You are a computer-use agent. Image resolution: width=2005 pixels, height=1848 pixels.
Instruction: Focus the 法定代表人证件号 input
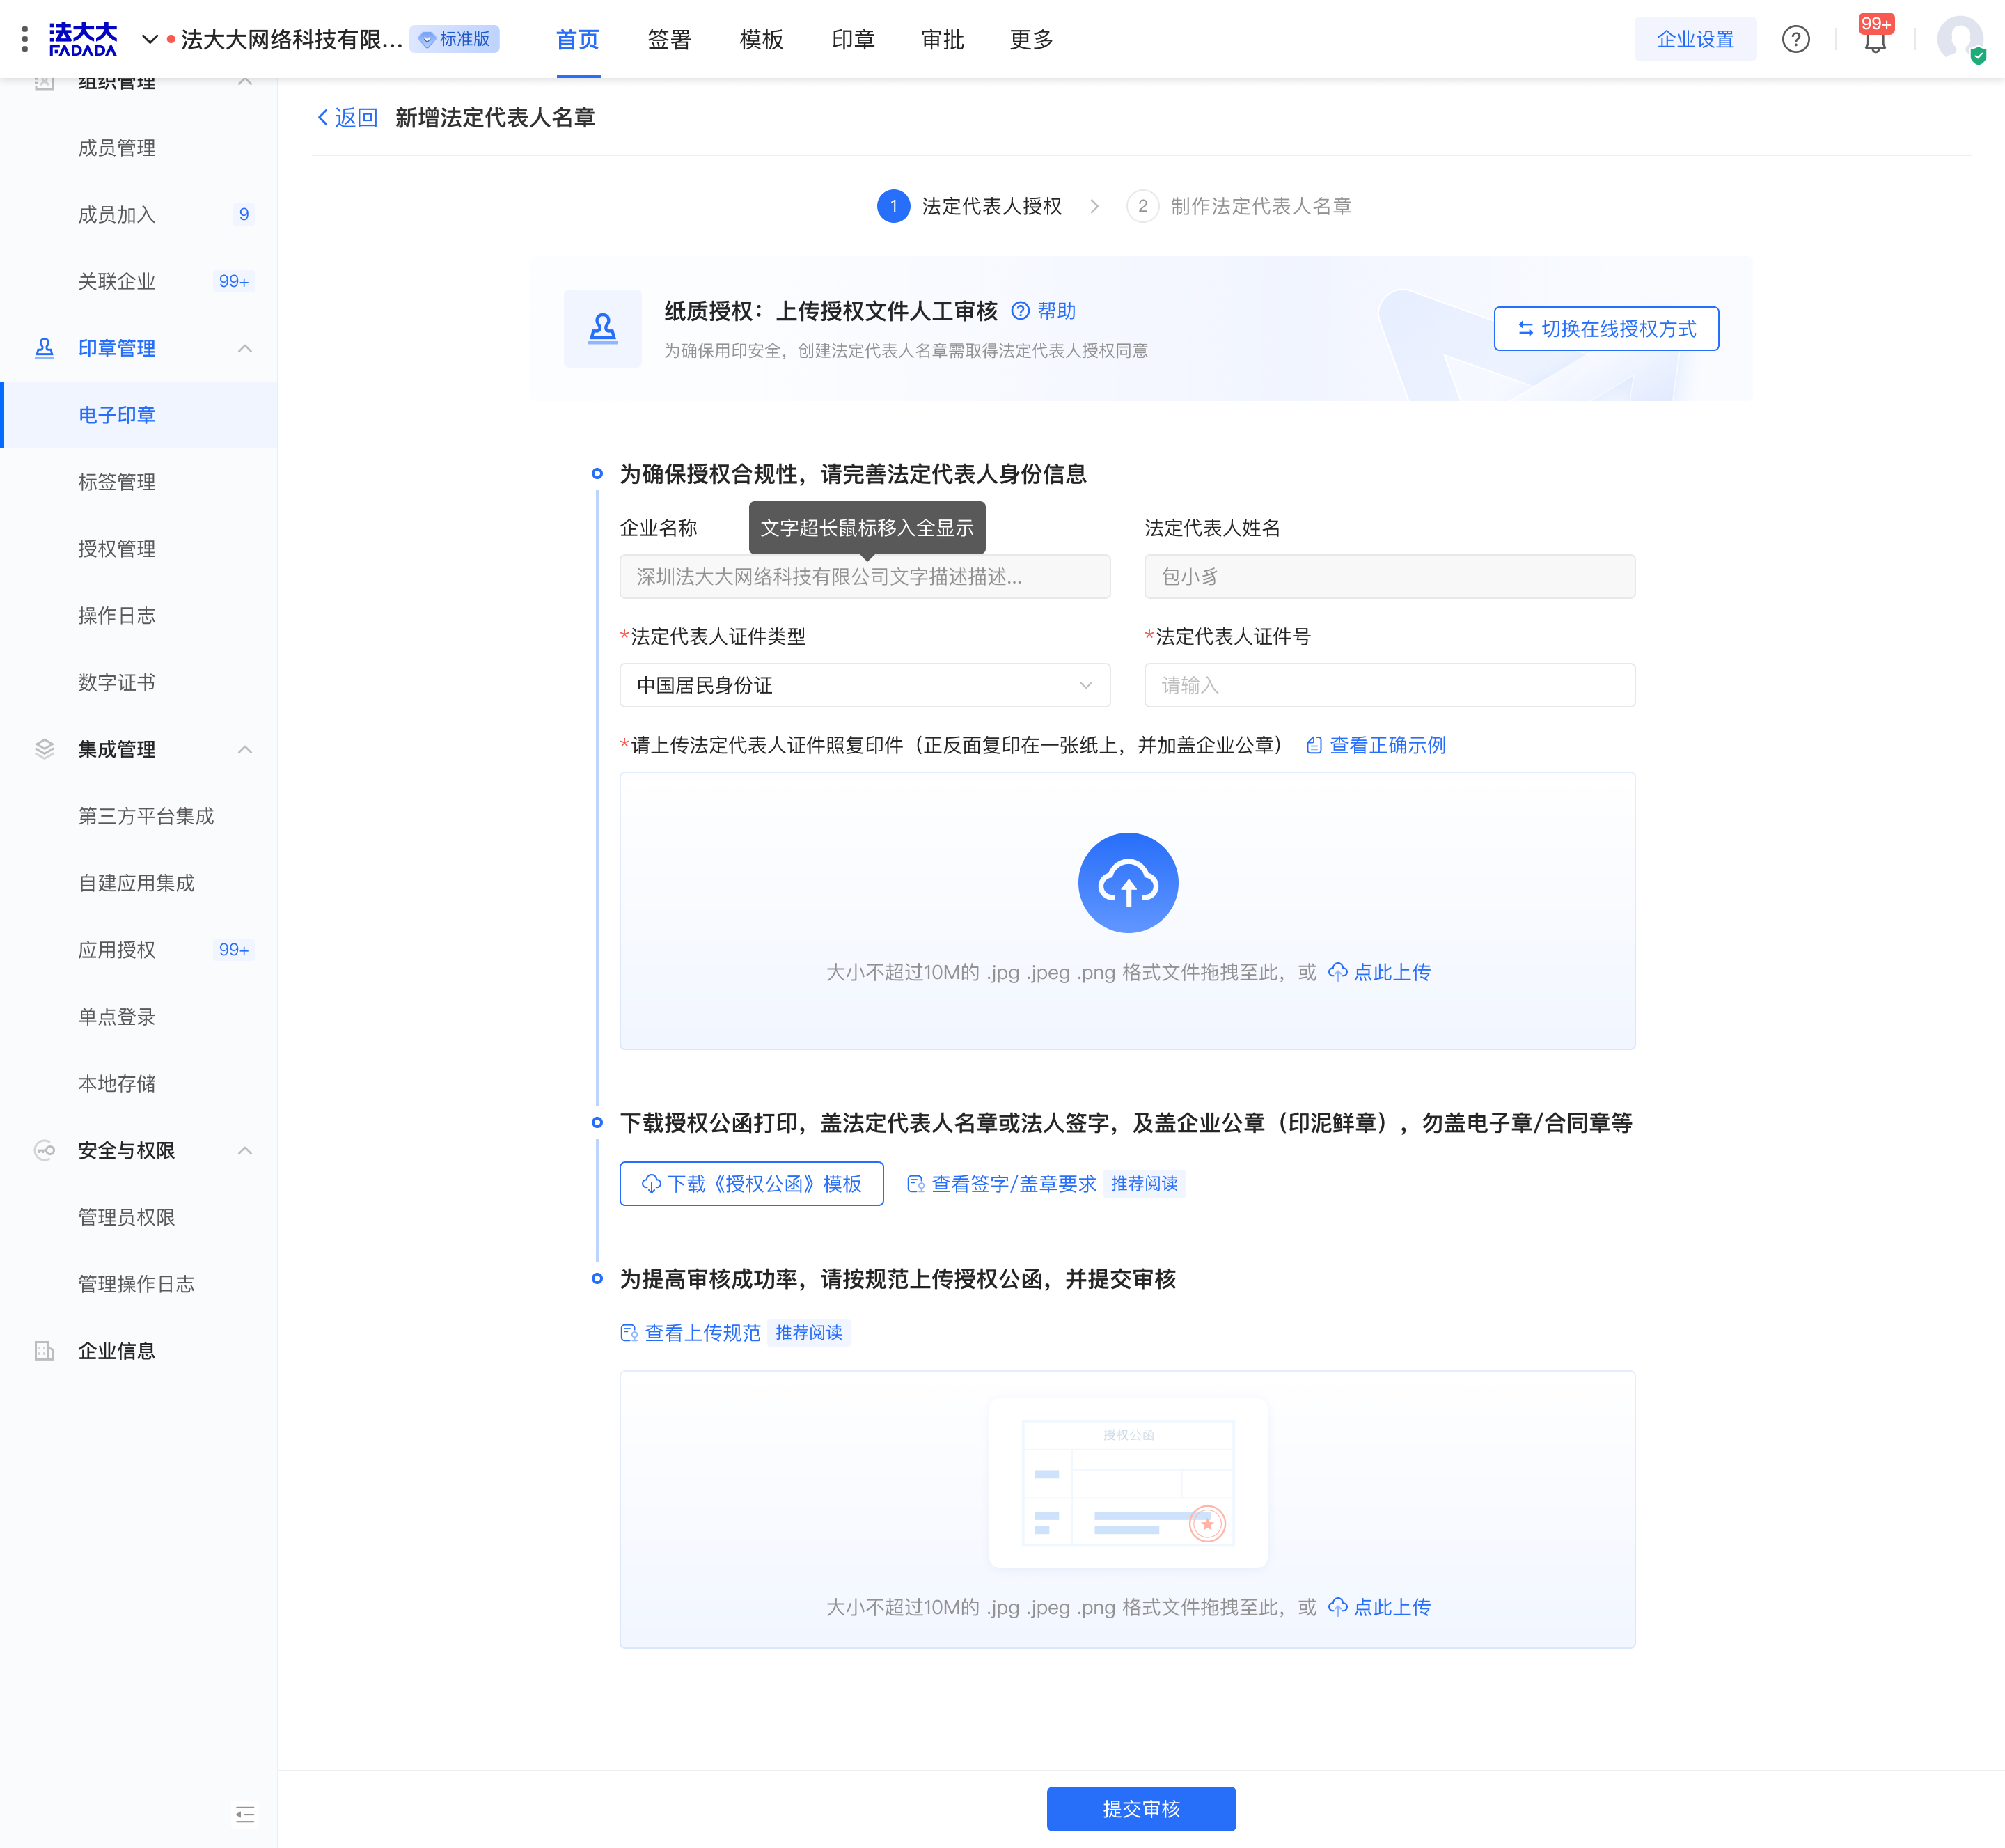(1390, 685)
